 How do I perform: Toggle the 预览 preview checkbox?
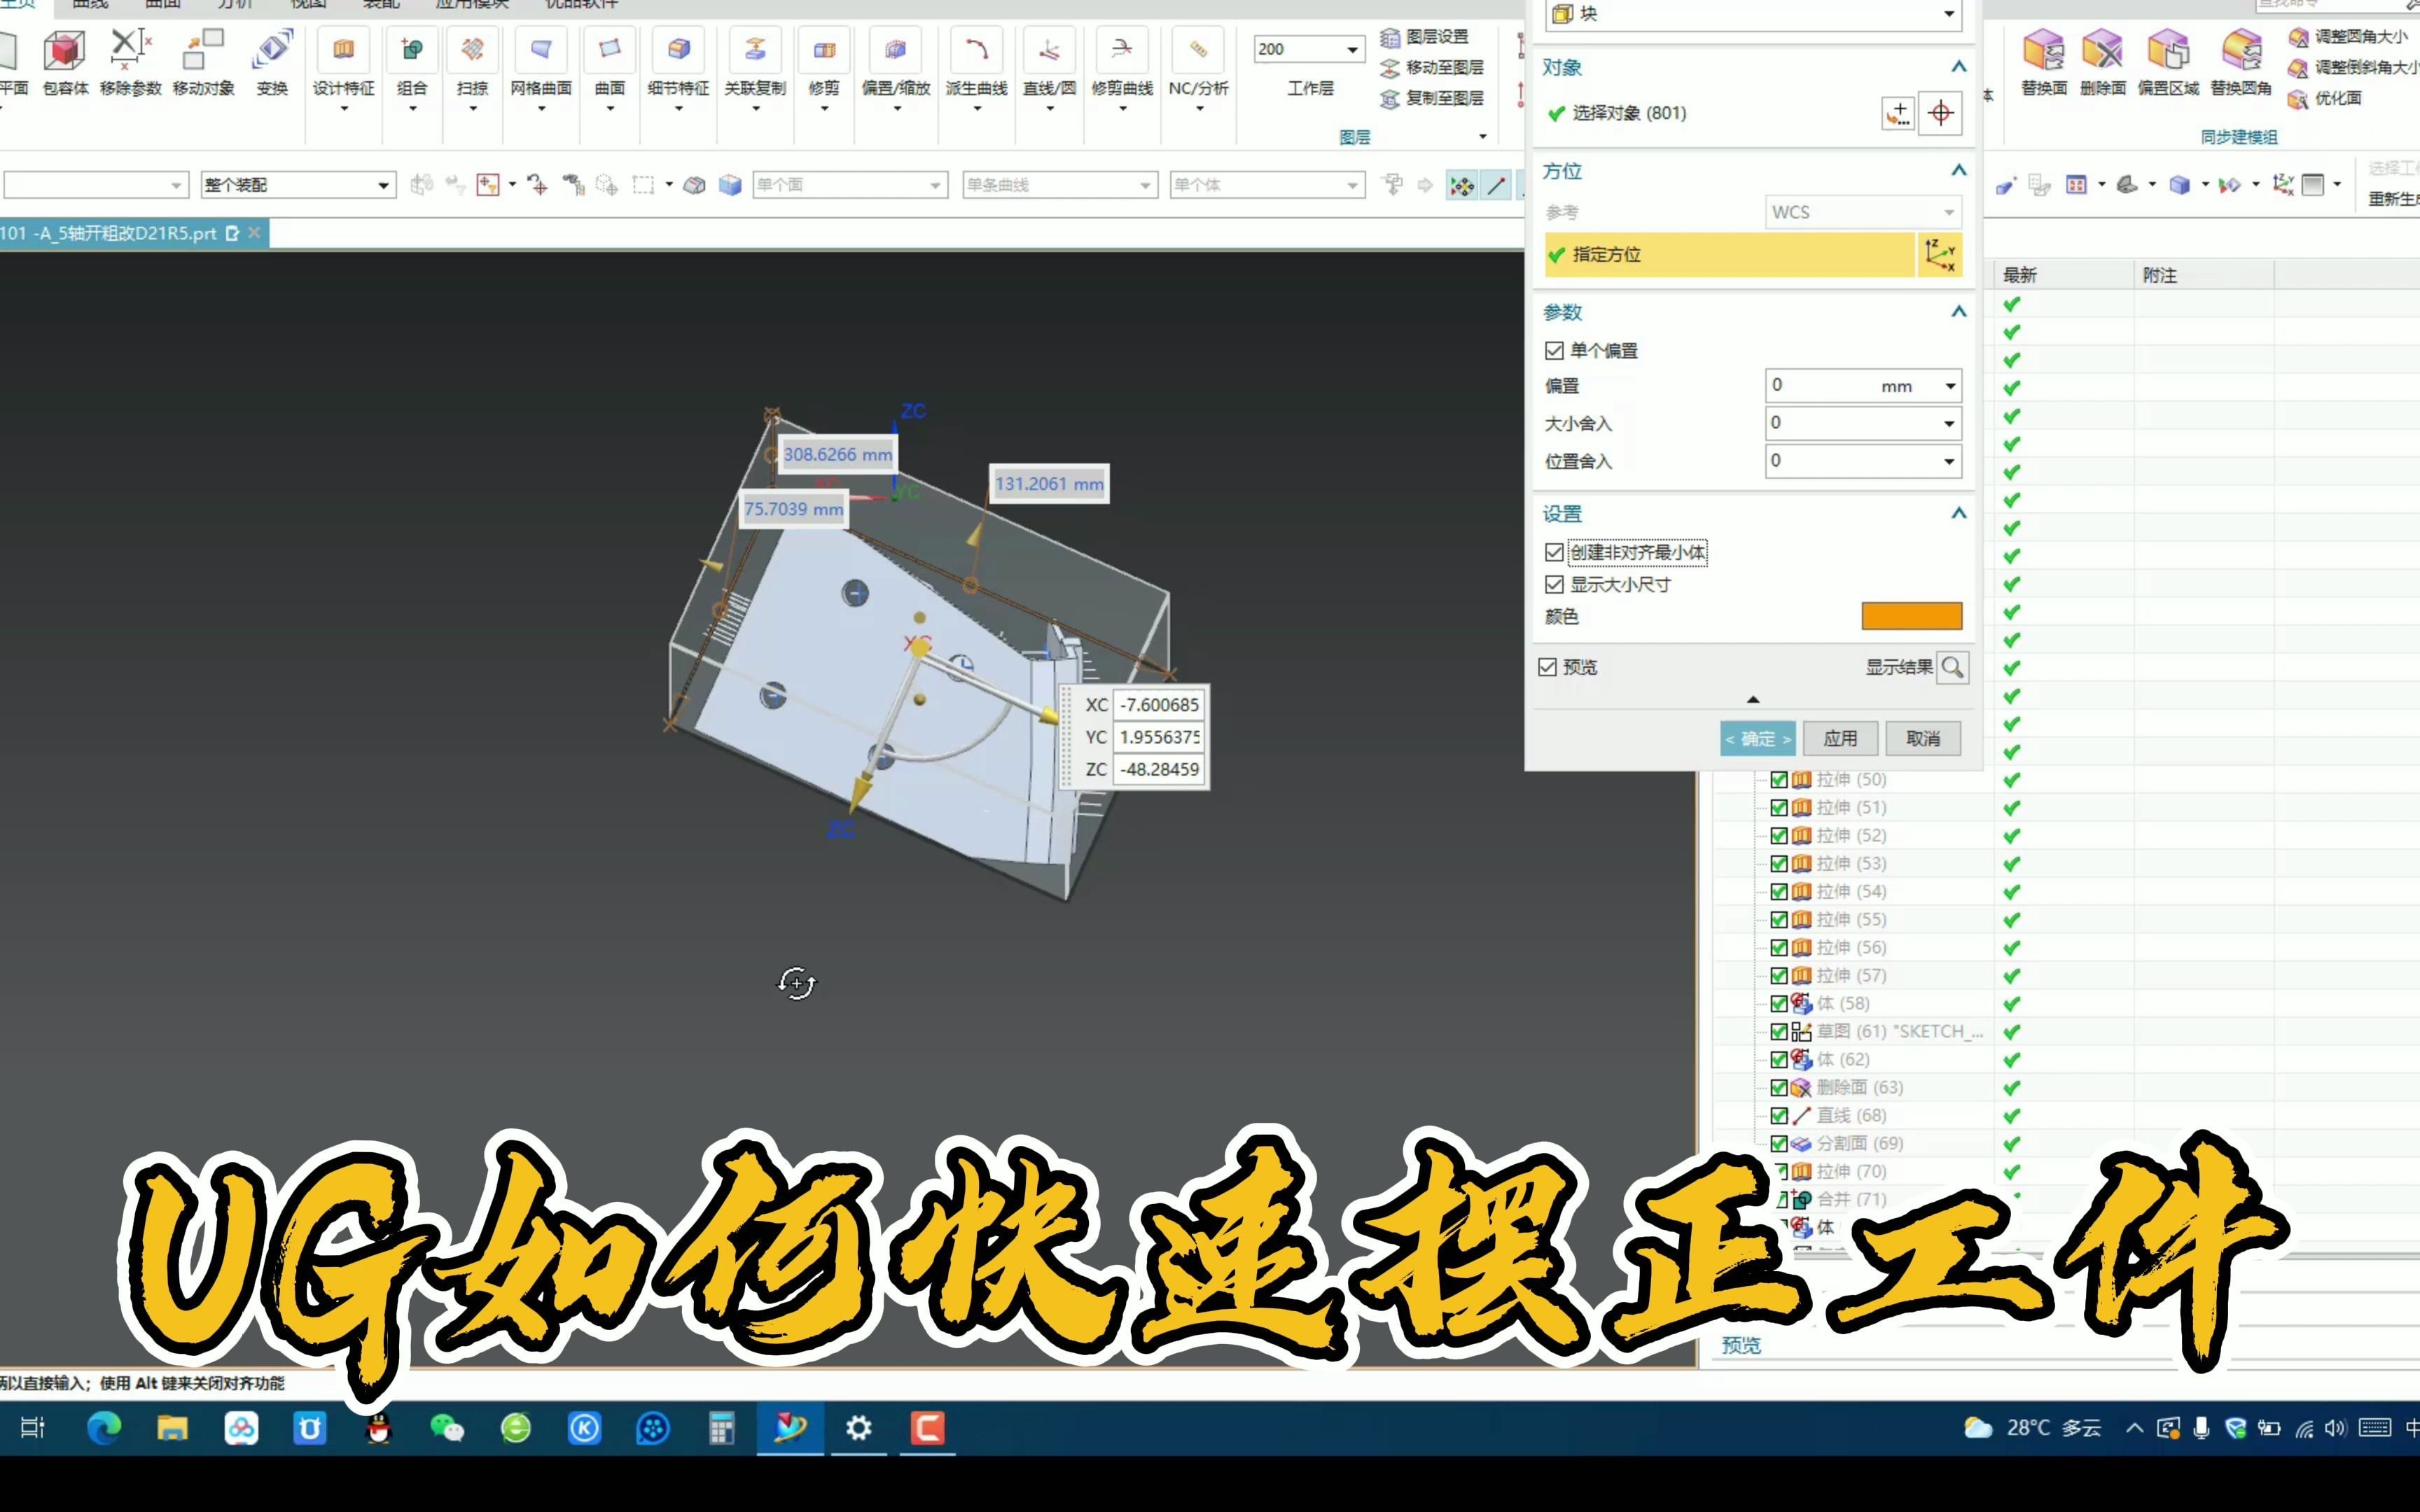coord(1548,667)
